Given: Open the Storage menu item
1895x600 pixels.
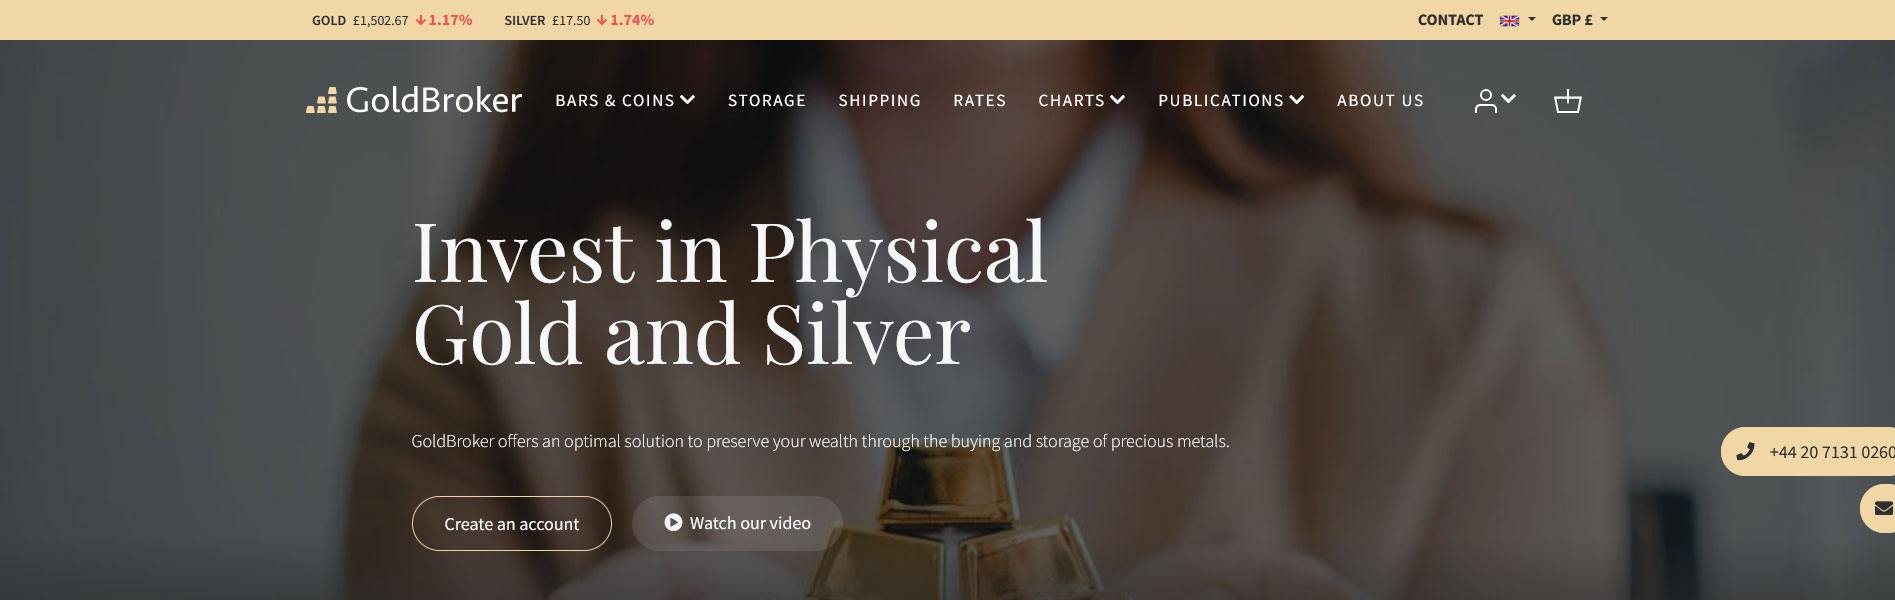Looking at the screenshot, I should click(767, 100).
